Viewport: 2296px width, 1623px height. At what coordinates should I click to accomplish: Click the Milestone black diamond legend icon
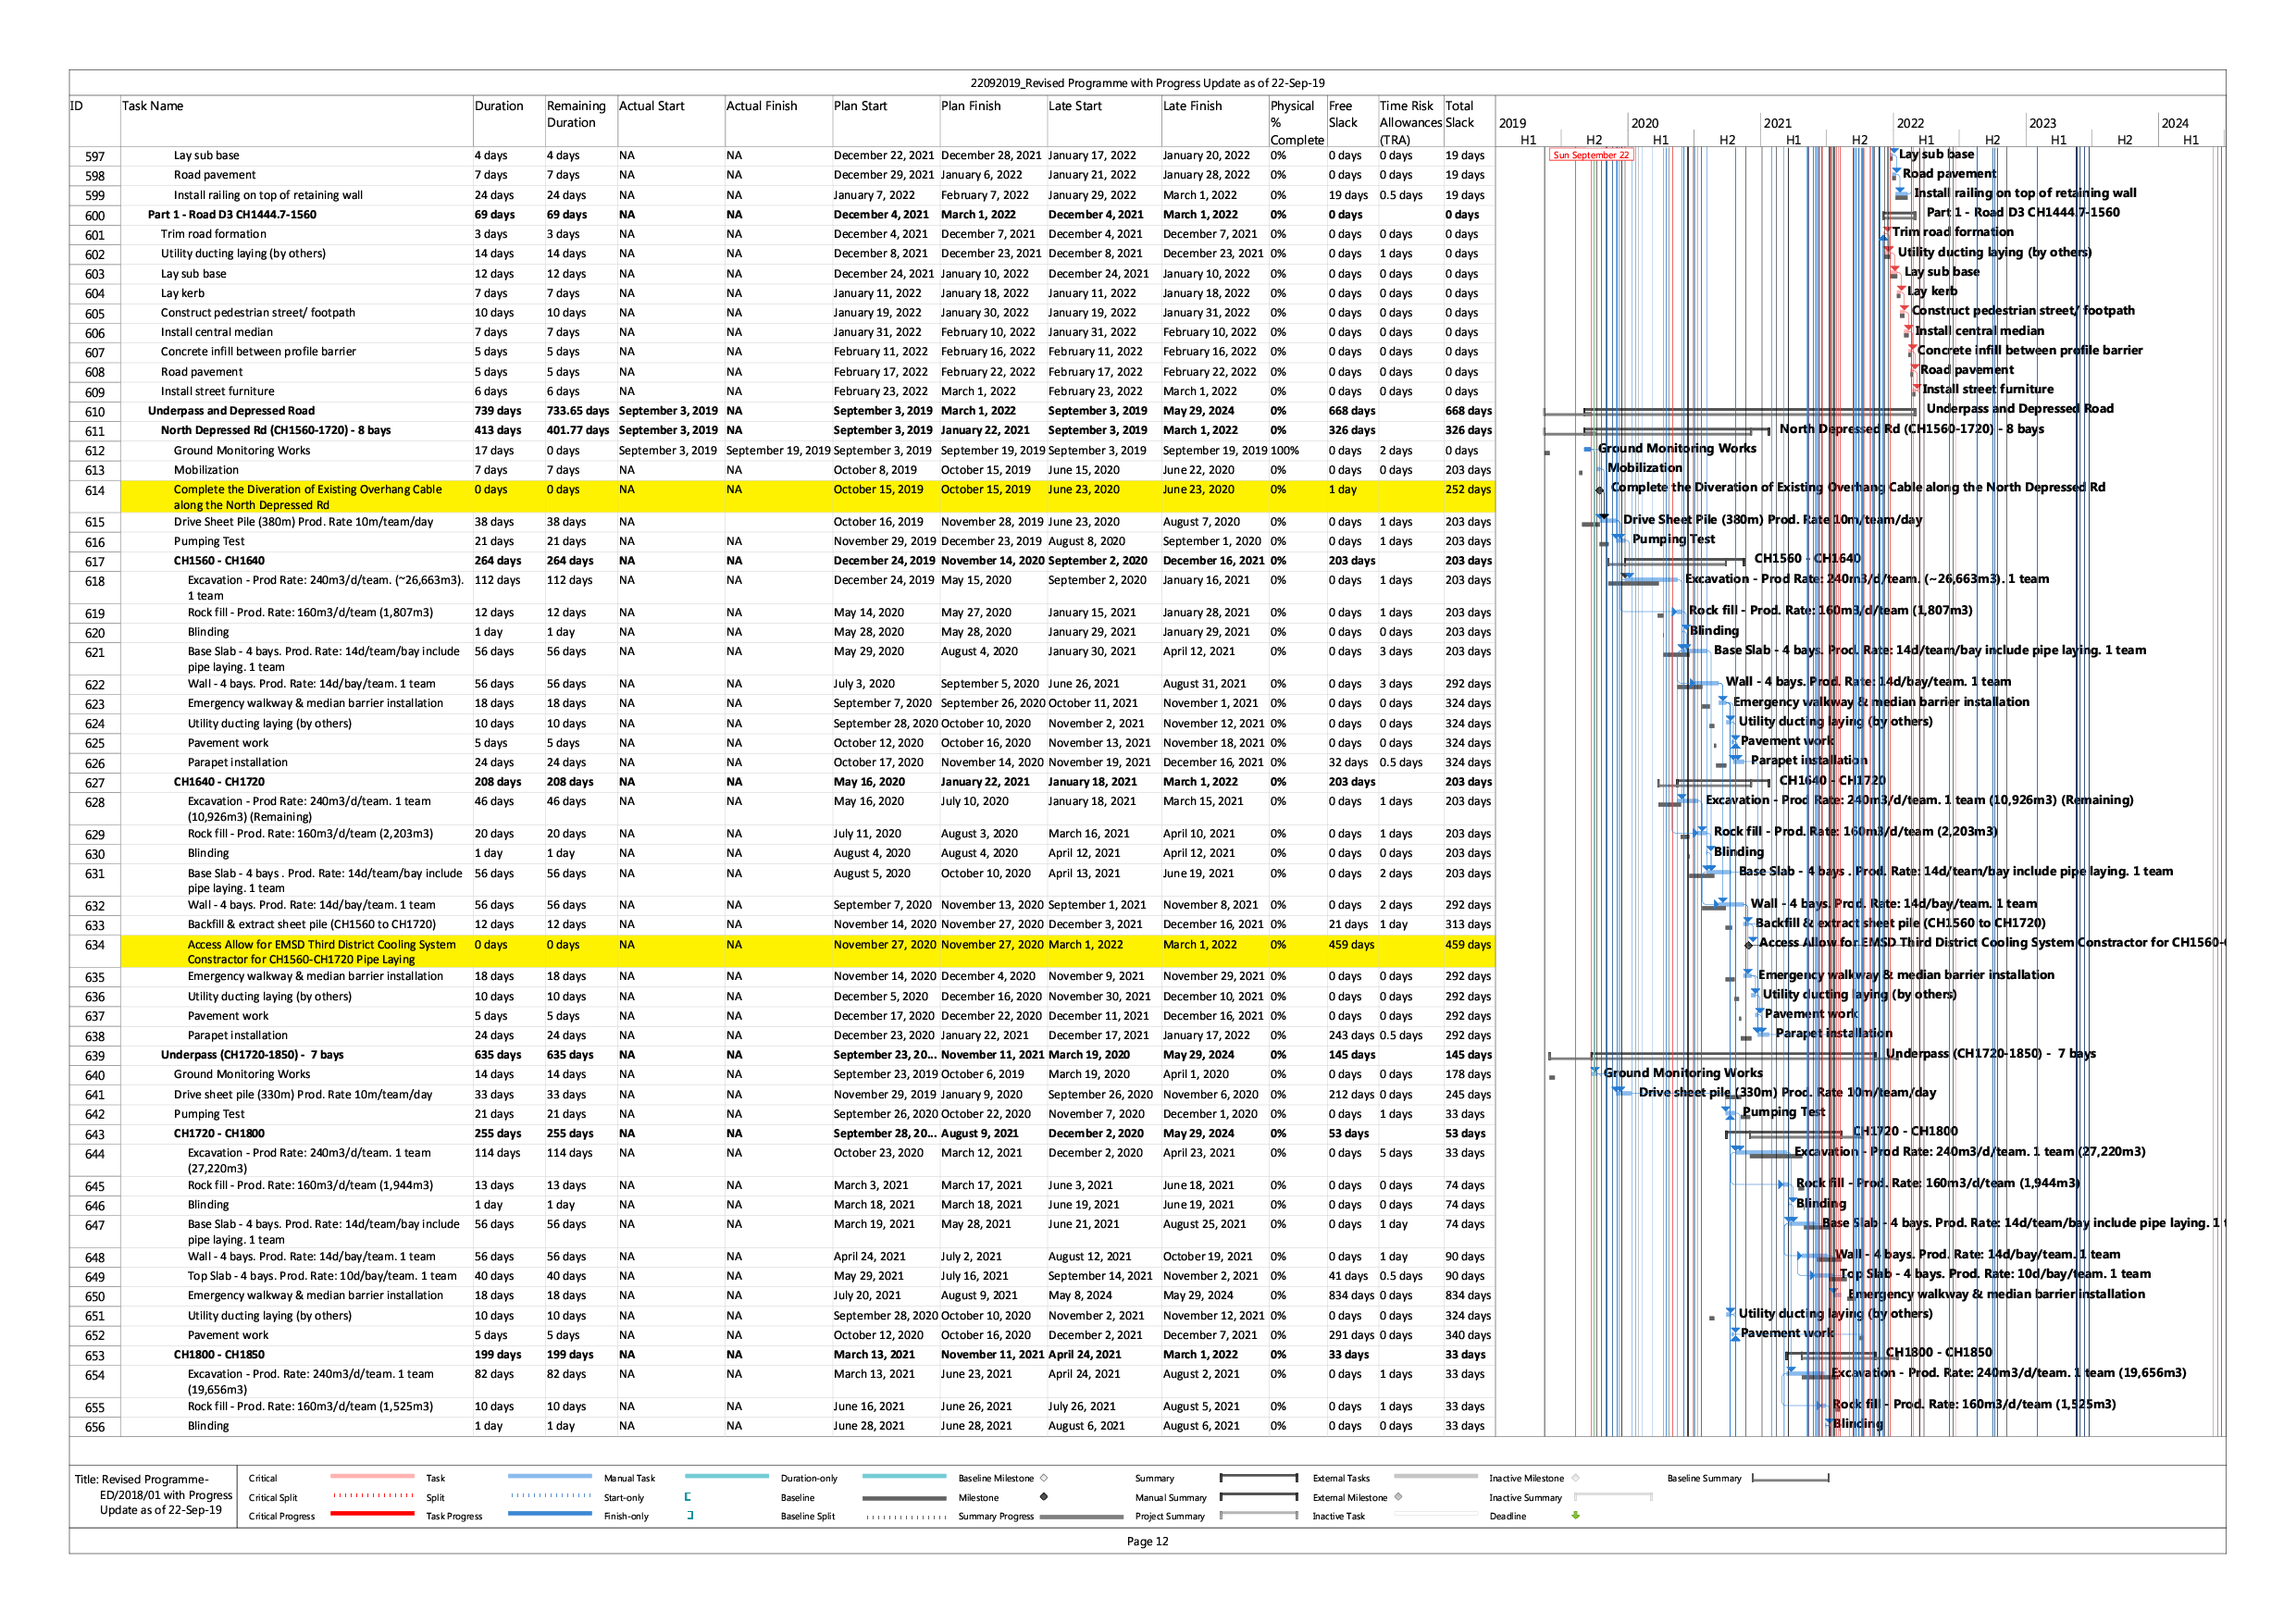tap(1044, 1497)
